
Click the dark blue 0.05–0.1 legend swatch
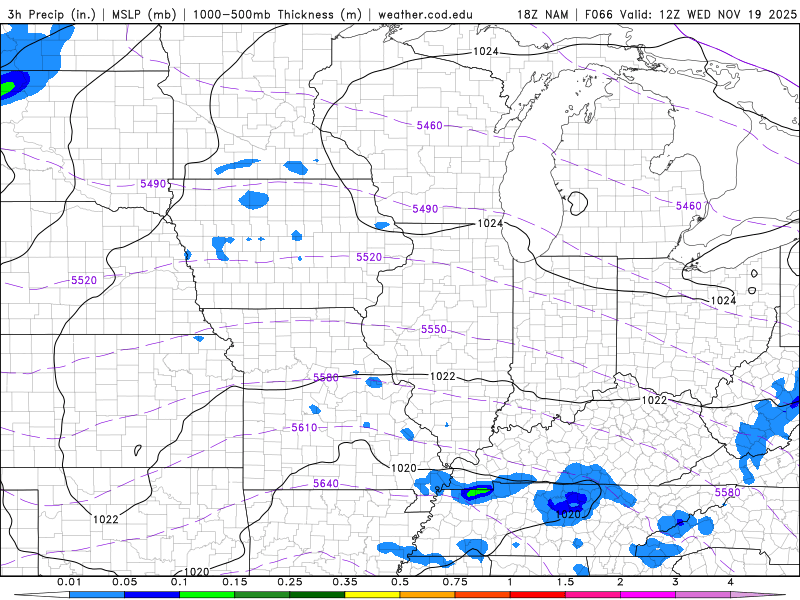152,595
